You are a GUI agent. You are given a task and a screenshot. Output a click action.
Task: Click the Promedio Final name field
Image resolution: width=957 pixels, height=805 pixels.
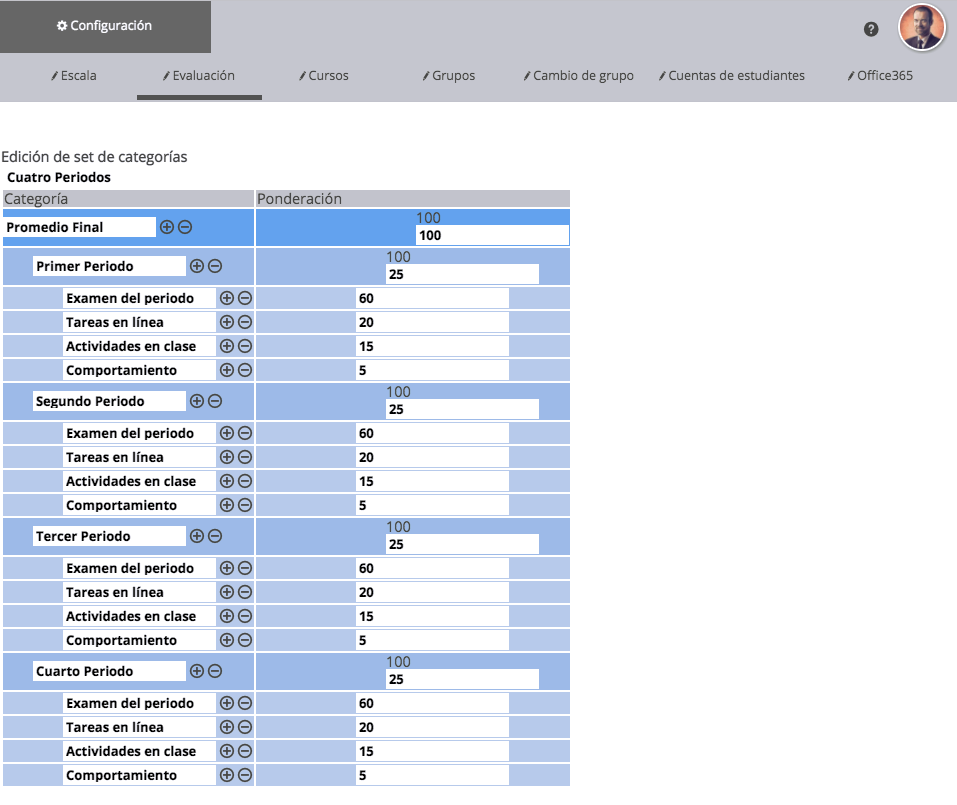pos(80,227)
